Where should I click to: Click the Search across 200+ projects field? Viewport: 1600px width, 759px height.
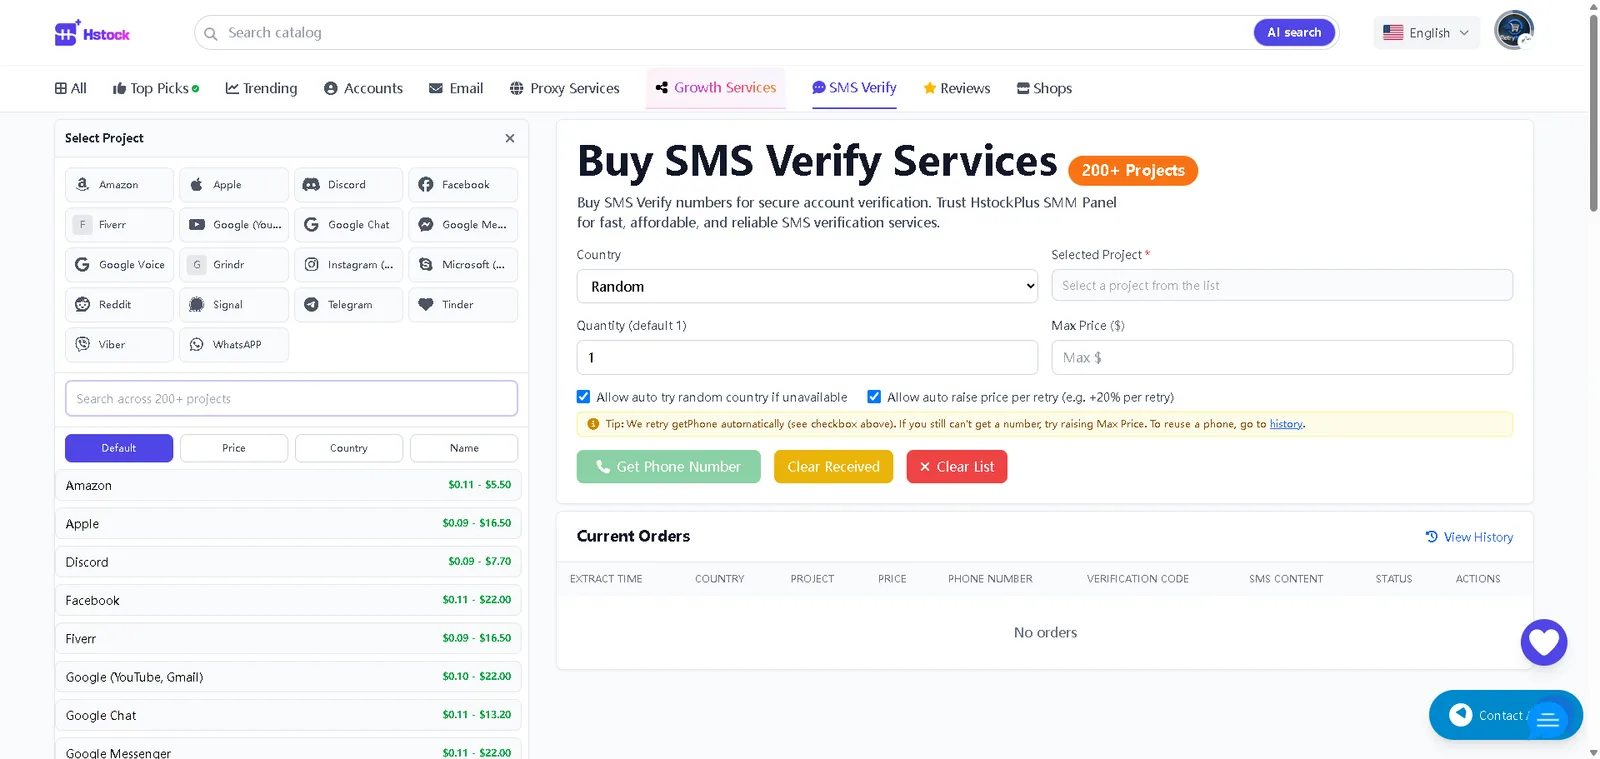click(x=291, y=398)
